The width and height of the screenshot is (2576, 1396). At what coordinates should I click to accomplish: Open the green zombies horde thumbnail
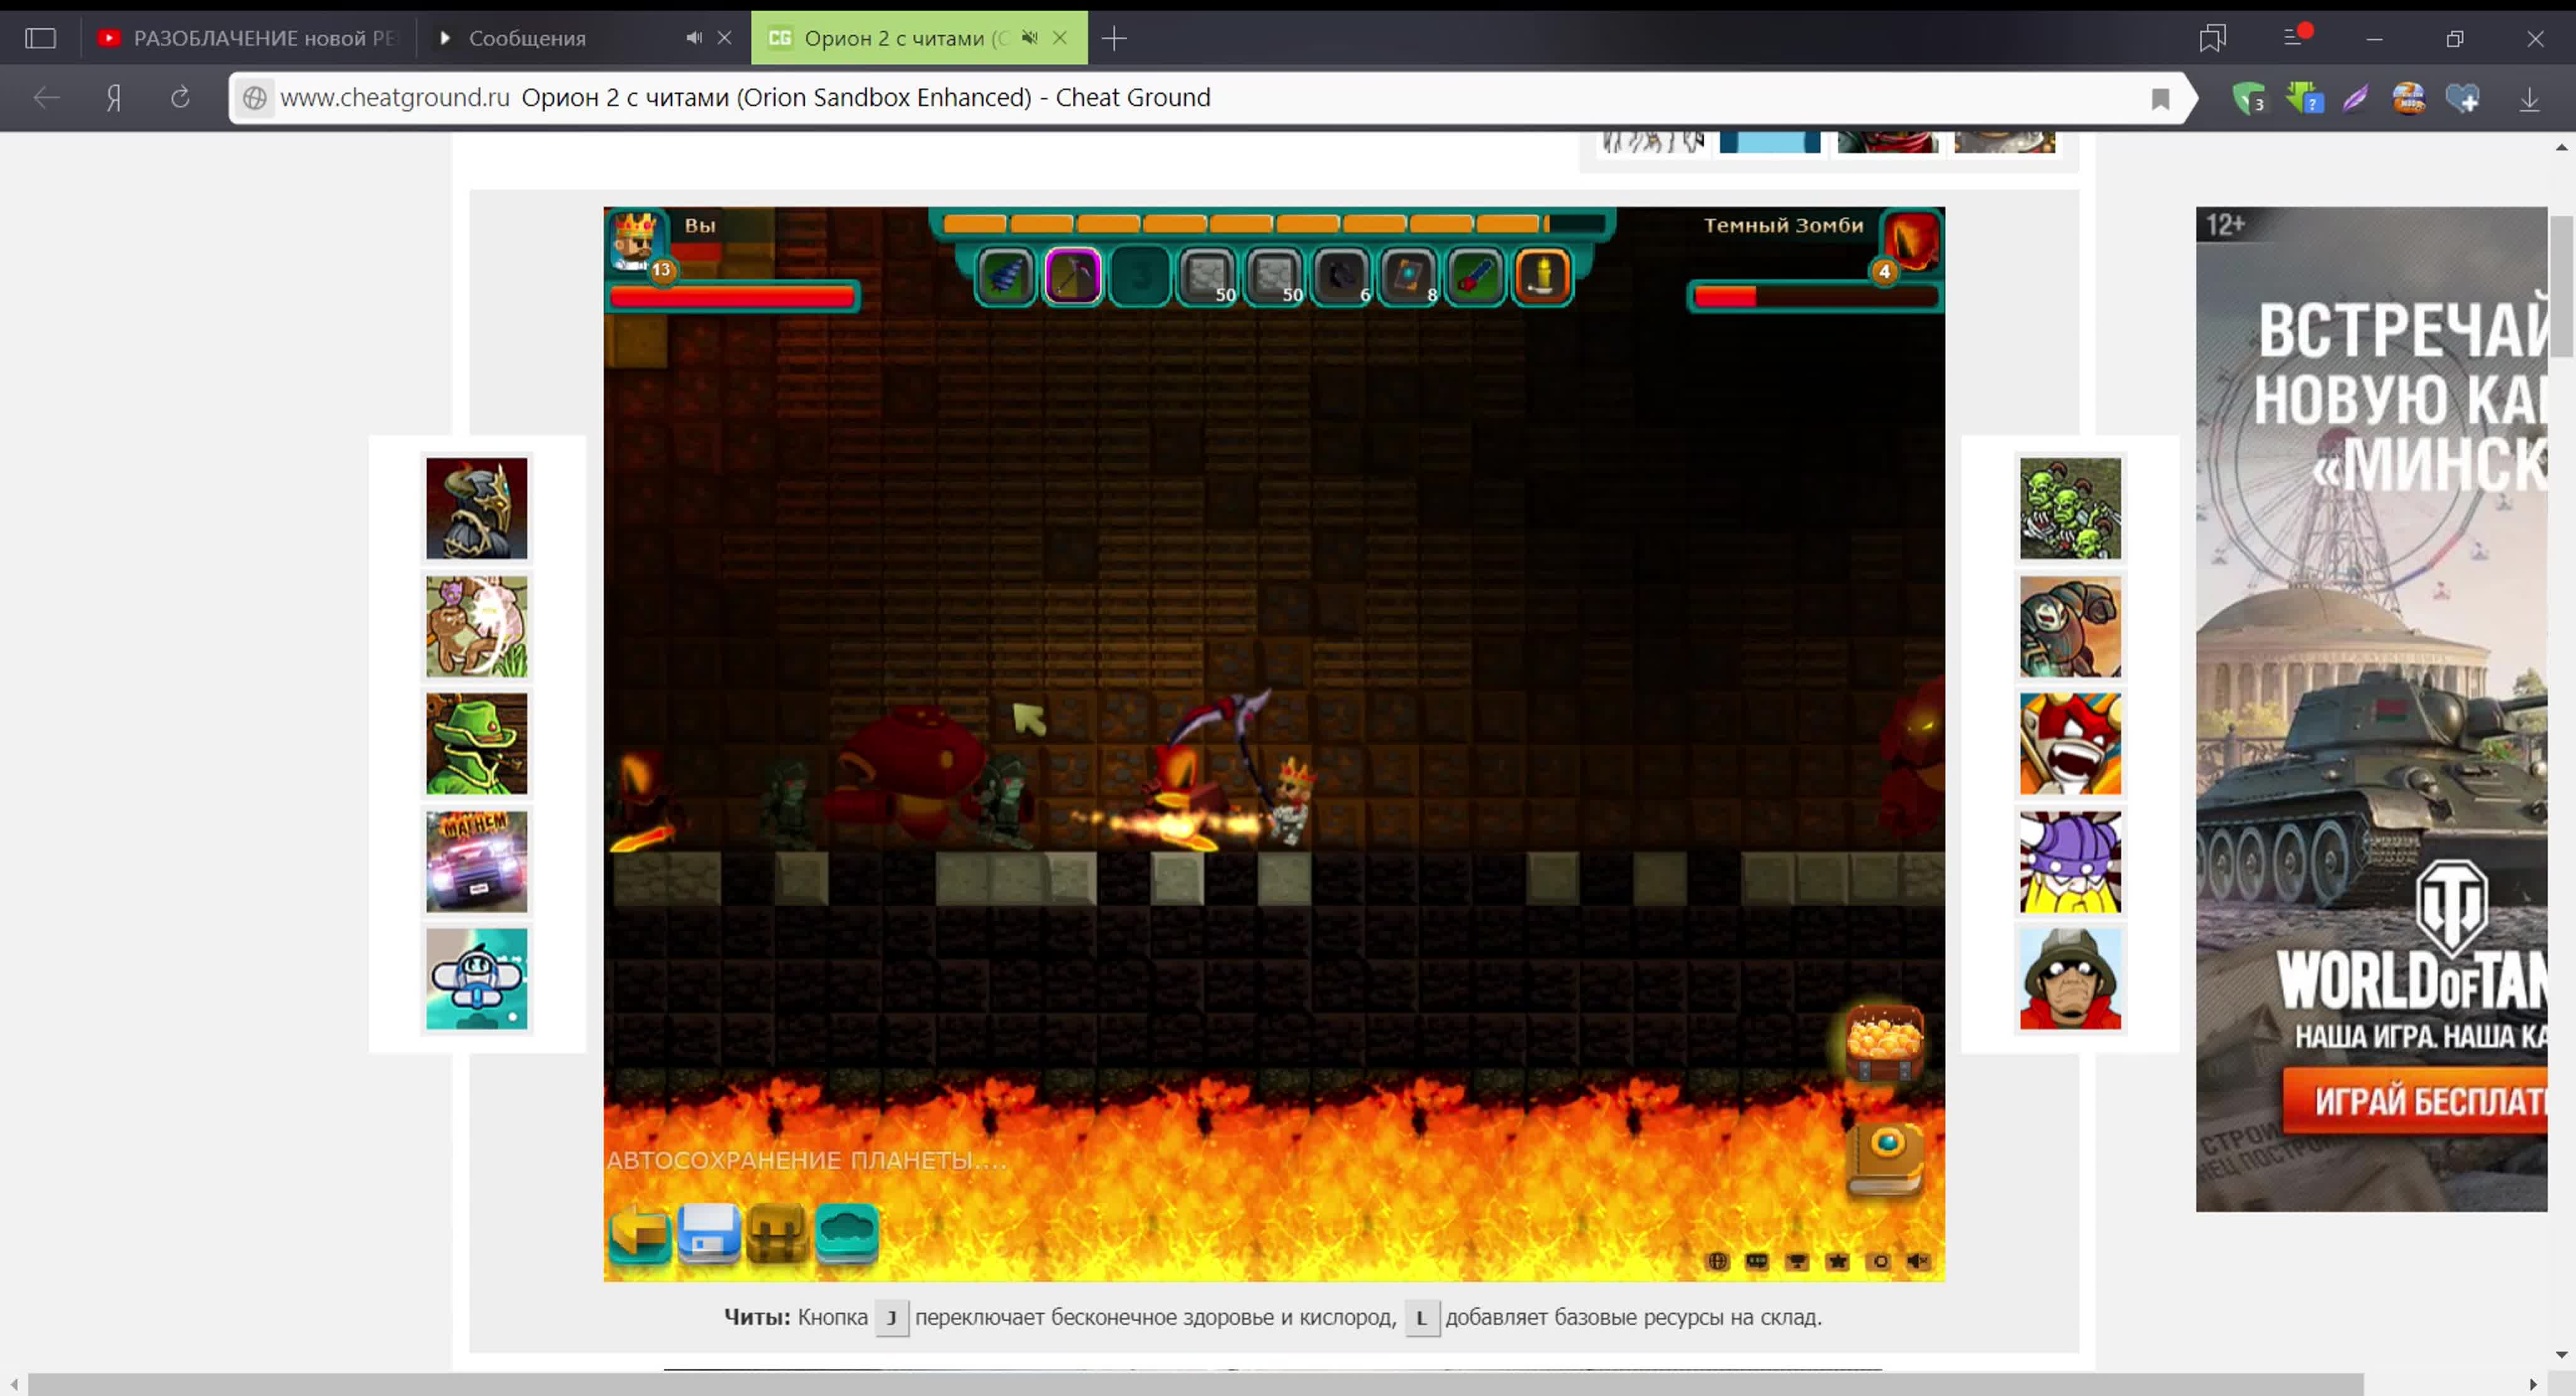(2070, 508)
